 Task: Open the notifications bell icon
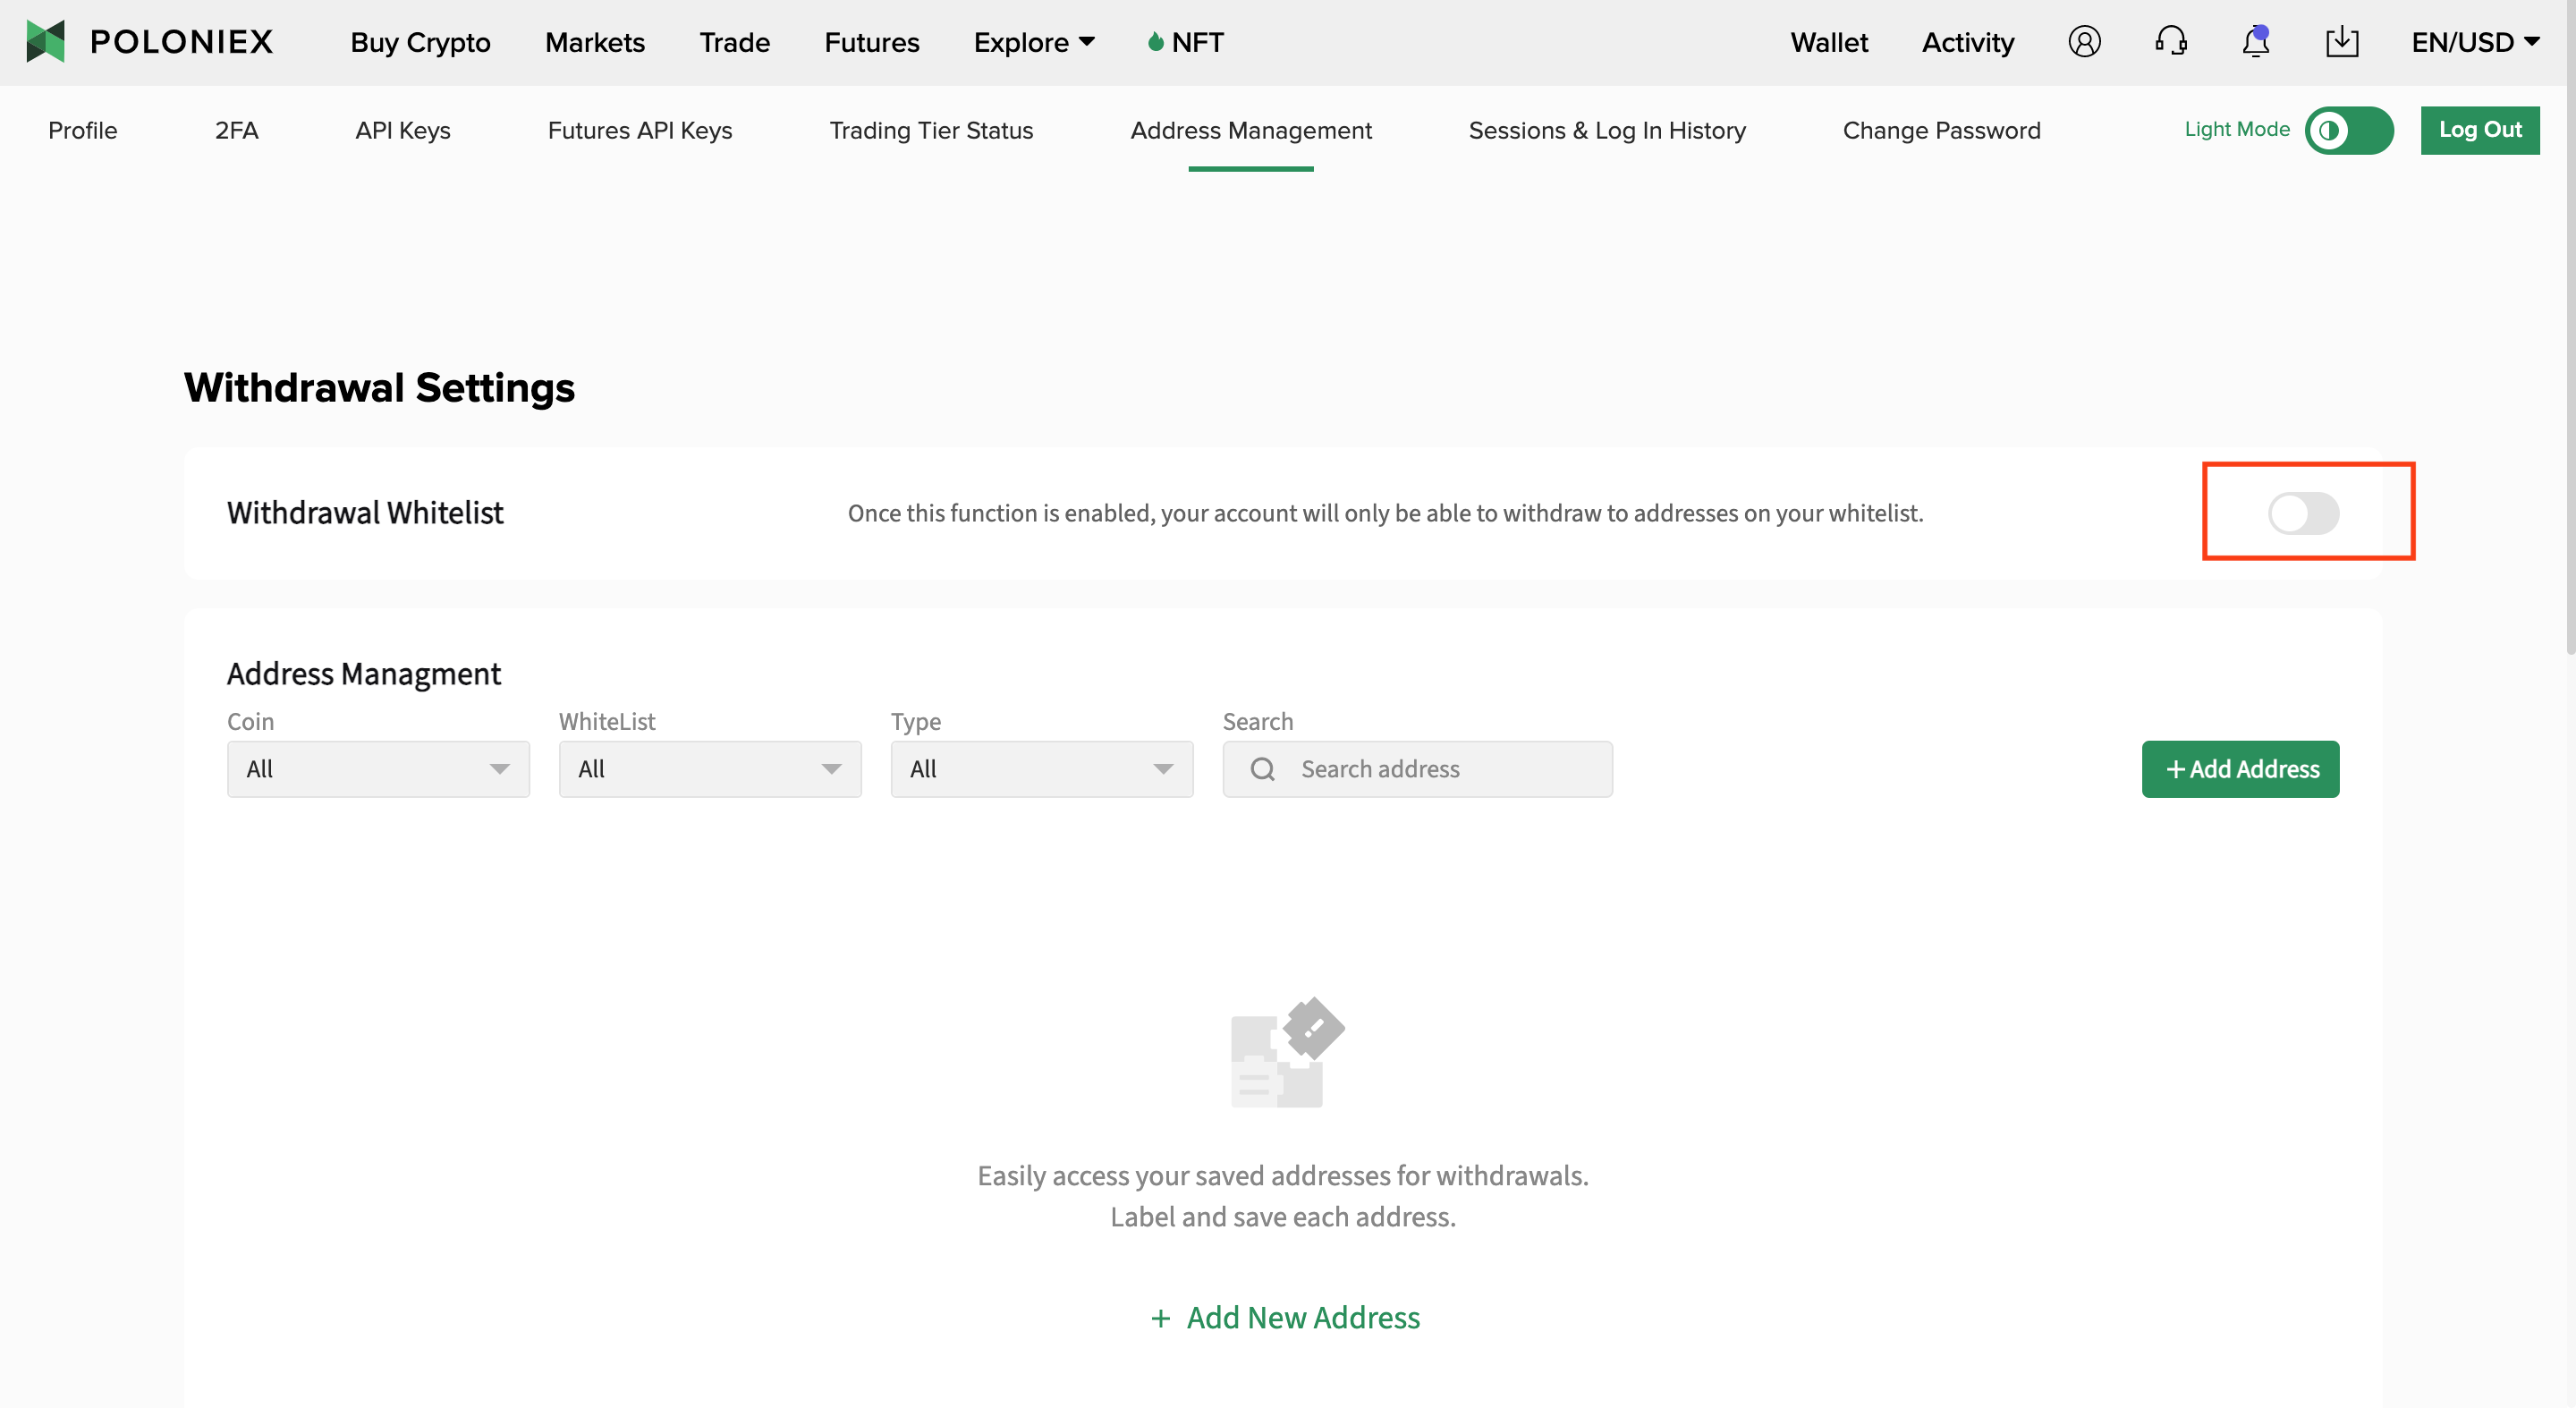[2255, 42]
